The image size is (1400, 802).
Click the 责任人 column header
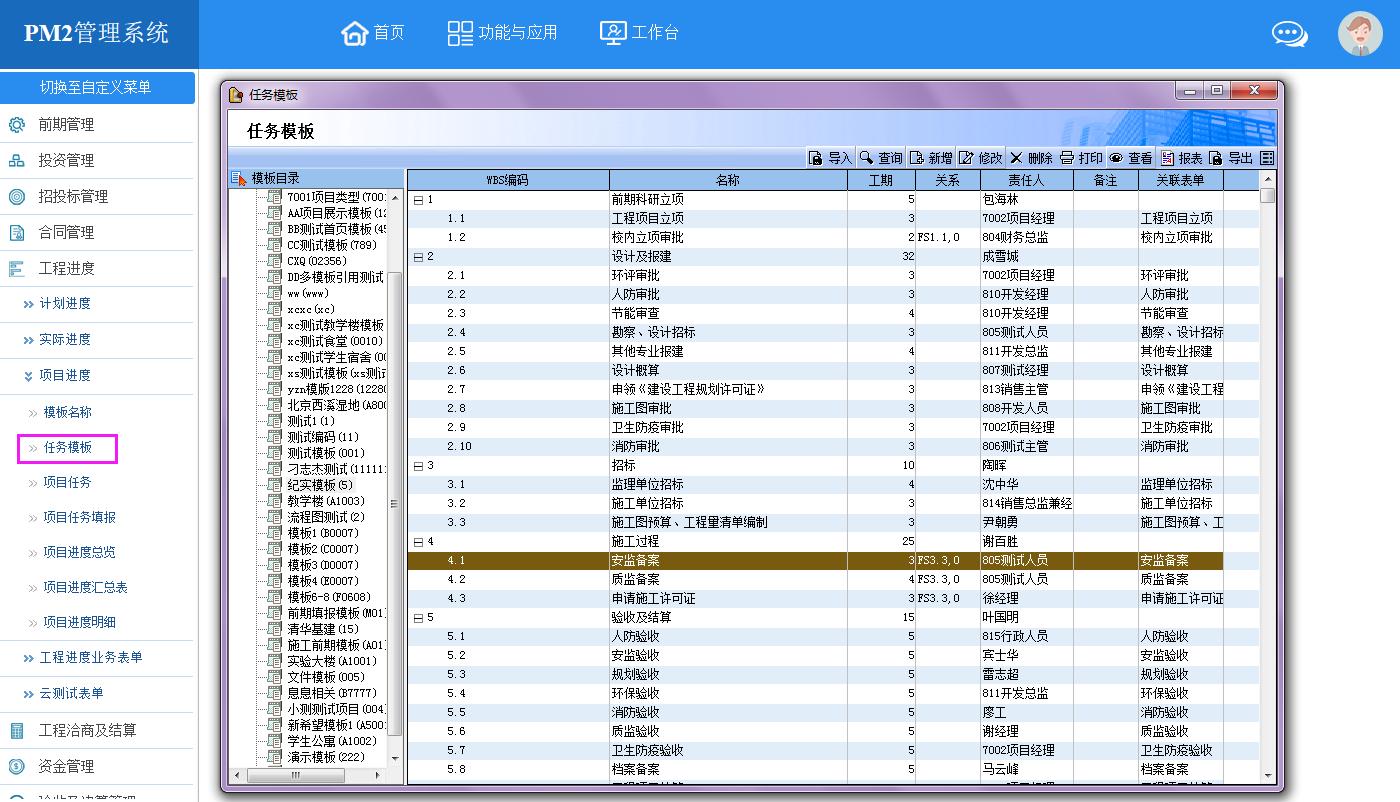[1026, 181]
